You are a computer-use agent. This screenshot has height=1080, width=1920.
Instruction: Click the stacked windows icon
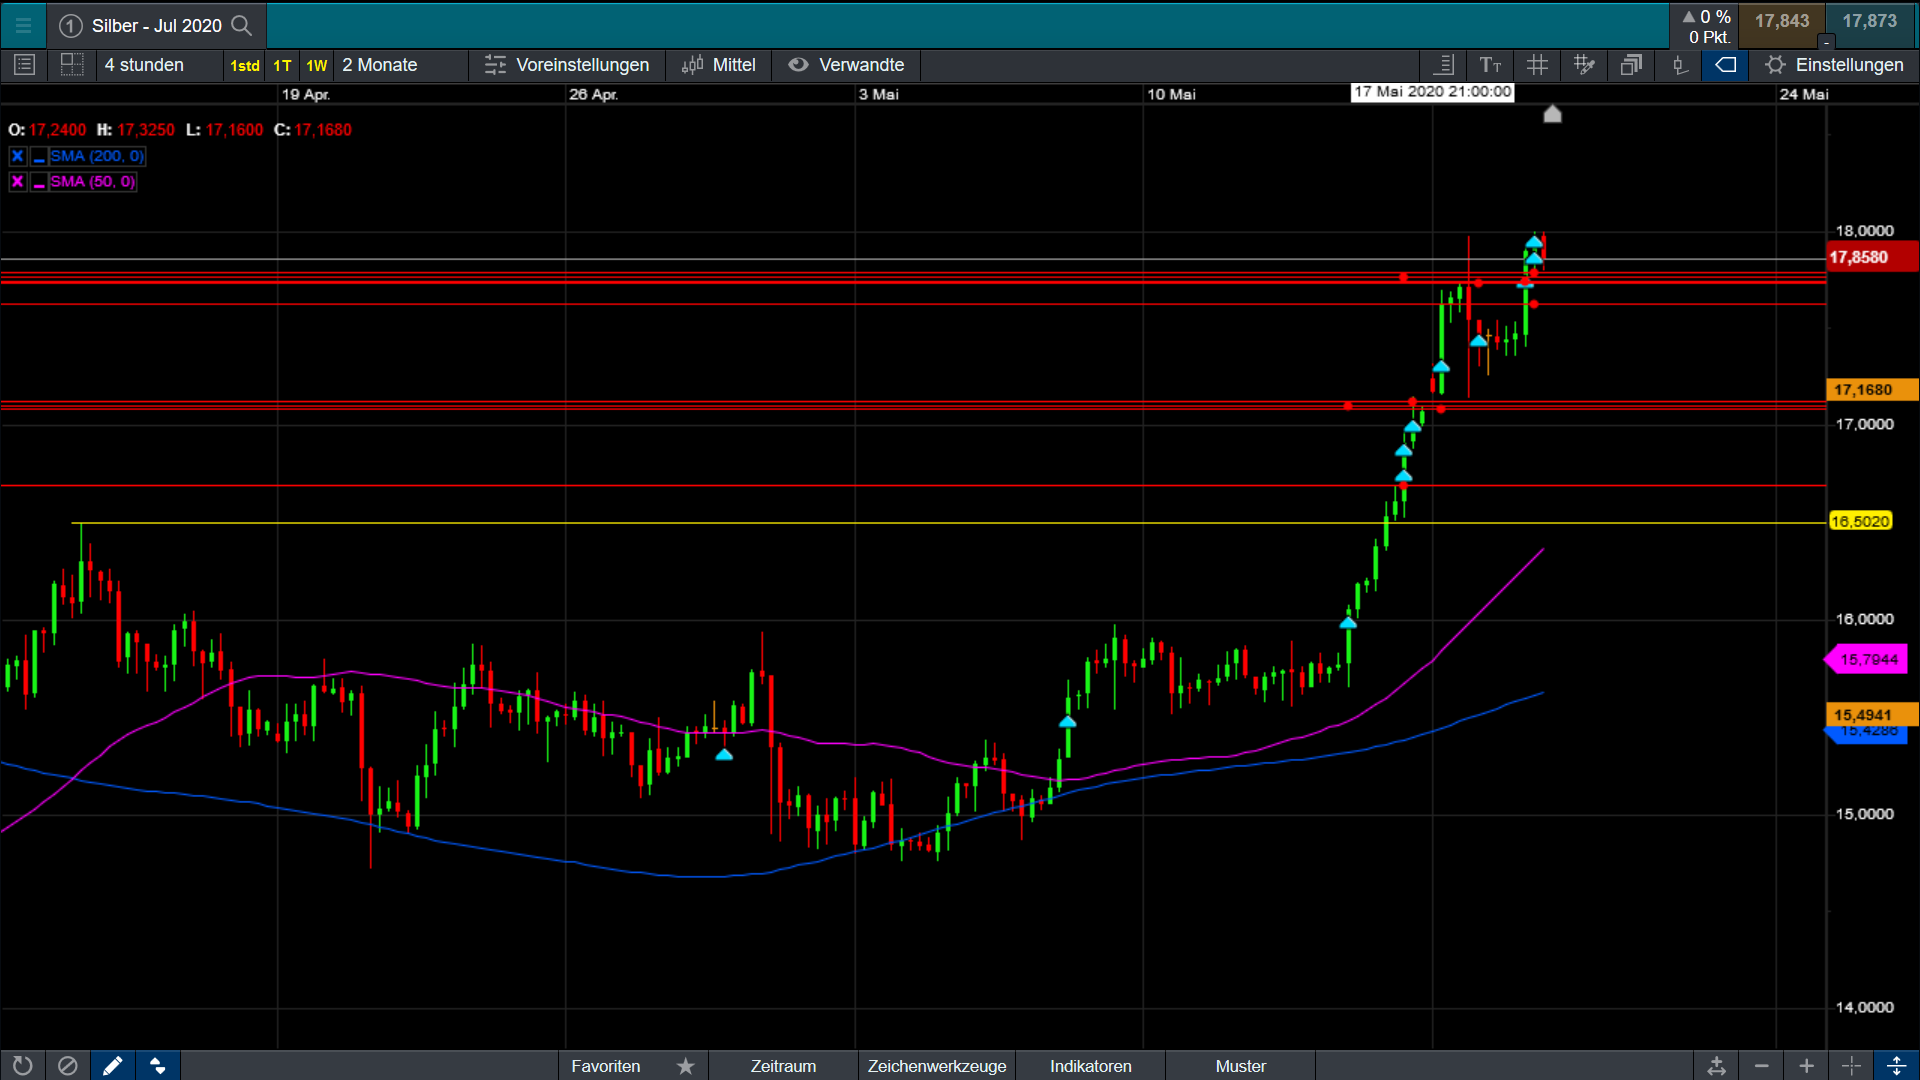click(x=1631, y=65)
